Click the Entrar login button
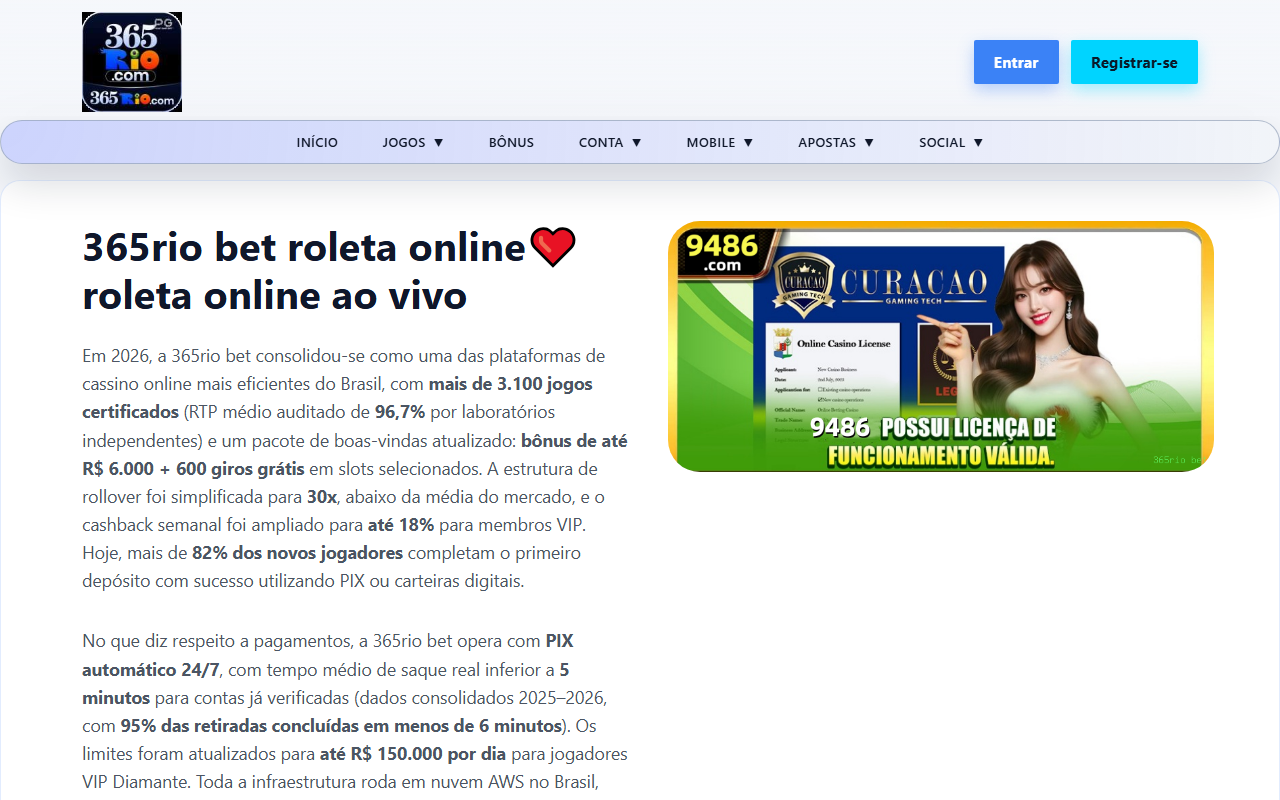The height and width of the screenshot is (800, 1280). click(1016, 62)
